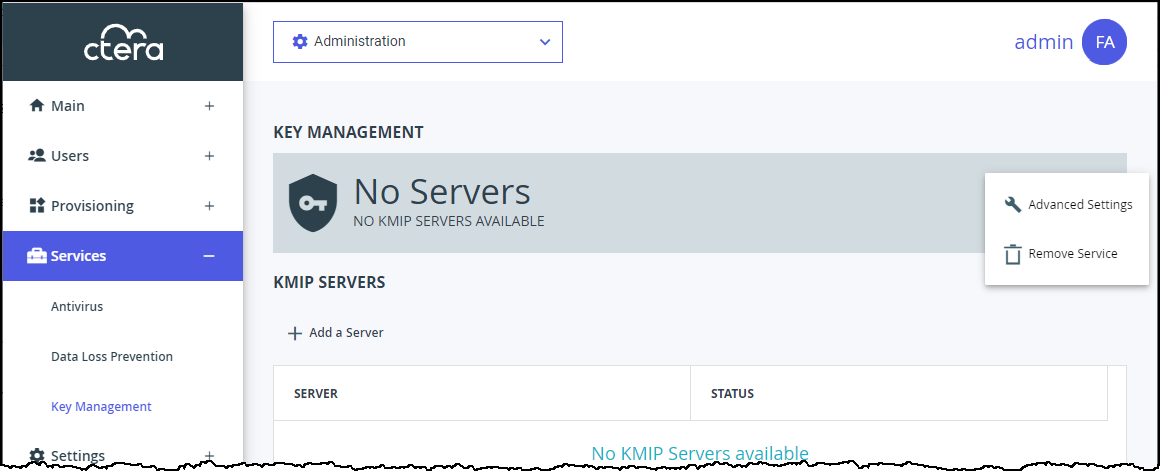This screenshot has width=1160, height=471.
Task: Click the admin username link
Action: [1043, 42]
